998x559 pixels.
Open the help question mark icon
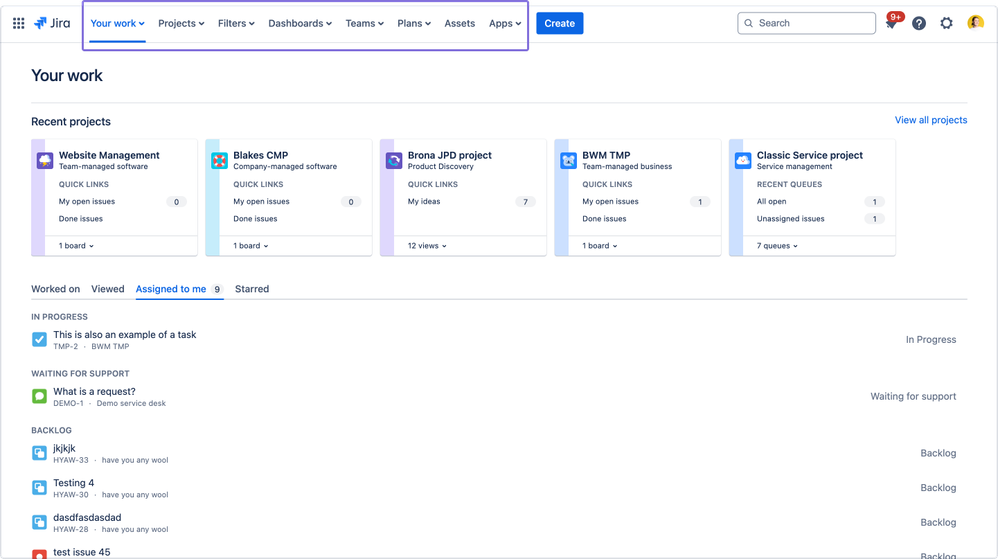(x=918, y=24)
